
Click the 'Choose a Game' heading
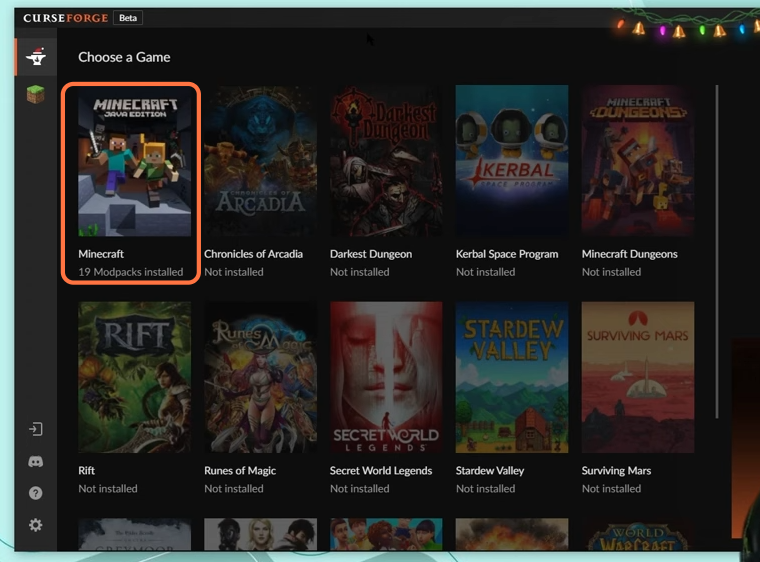pos(124,57)
